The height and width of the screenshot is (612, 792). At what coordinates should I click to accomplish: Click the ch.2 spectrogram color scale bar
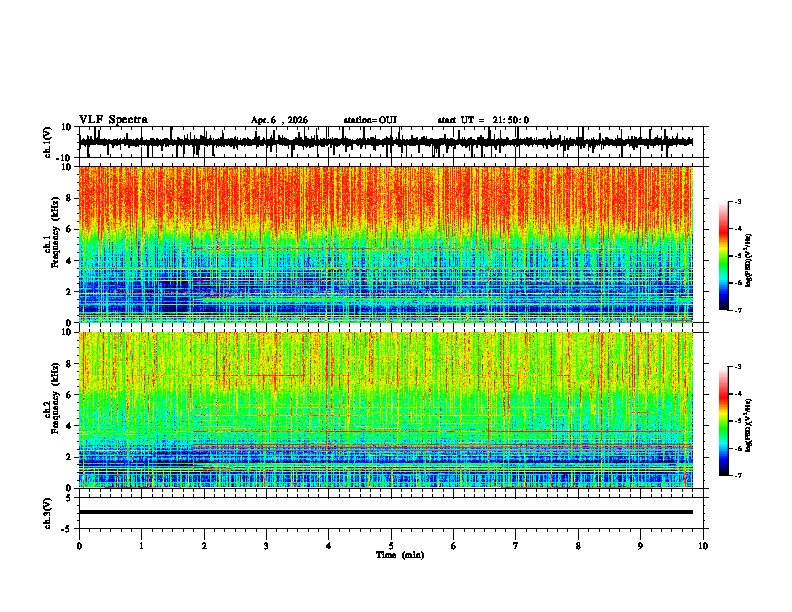click(x=723, y=421)
